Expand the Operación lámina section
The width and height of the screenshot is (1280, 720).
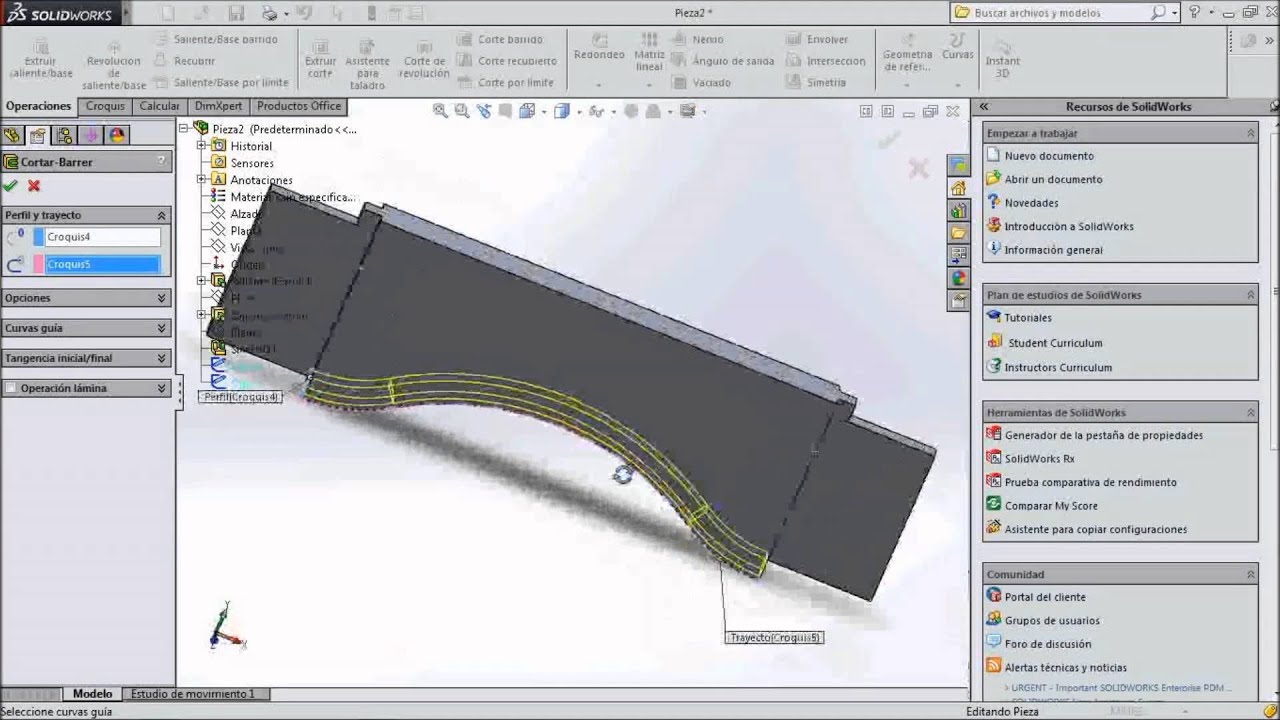click(161, 388)
